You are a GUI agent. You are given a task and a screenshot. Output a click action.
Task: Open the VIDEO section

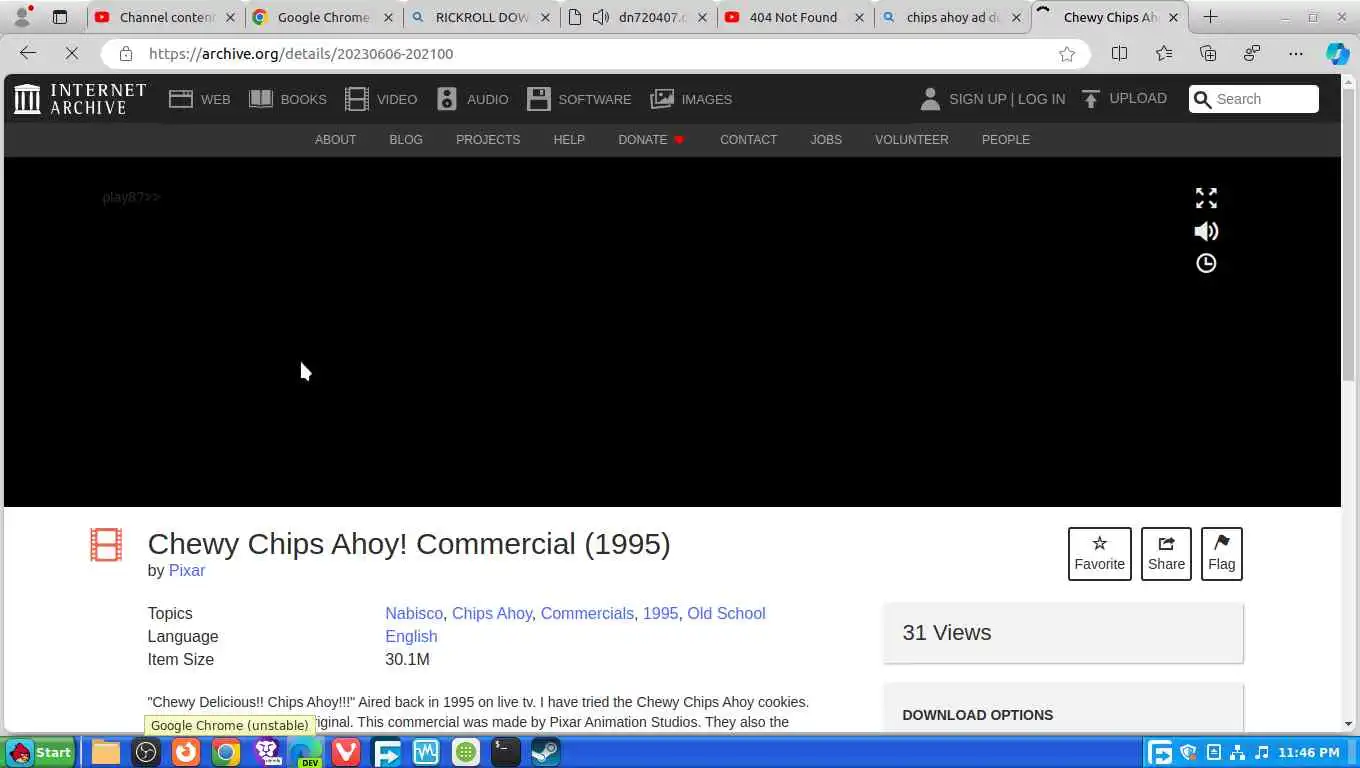(x=381, y=99)
